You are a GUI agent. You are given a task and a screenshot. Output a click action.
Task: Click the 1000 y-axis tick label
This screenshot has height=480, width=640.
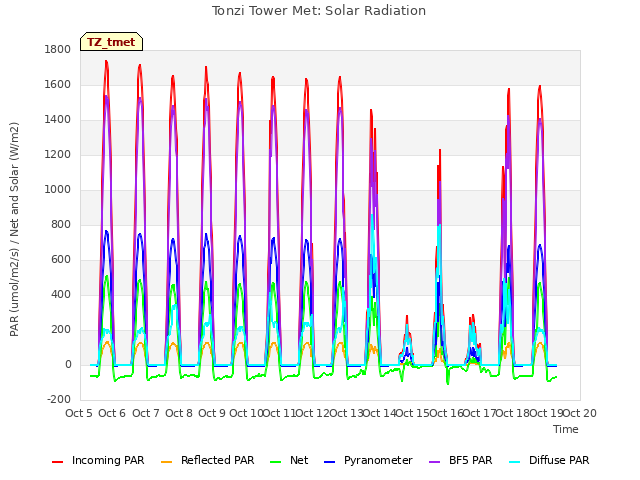[x=58, y=189]
